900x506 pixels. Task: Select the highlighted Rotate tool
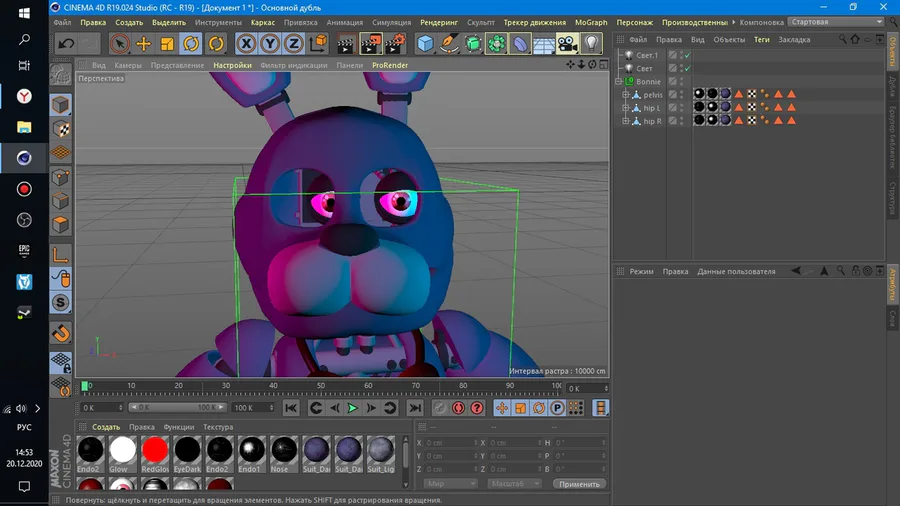click(191, 44)
